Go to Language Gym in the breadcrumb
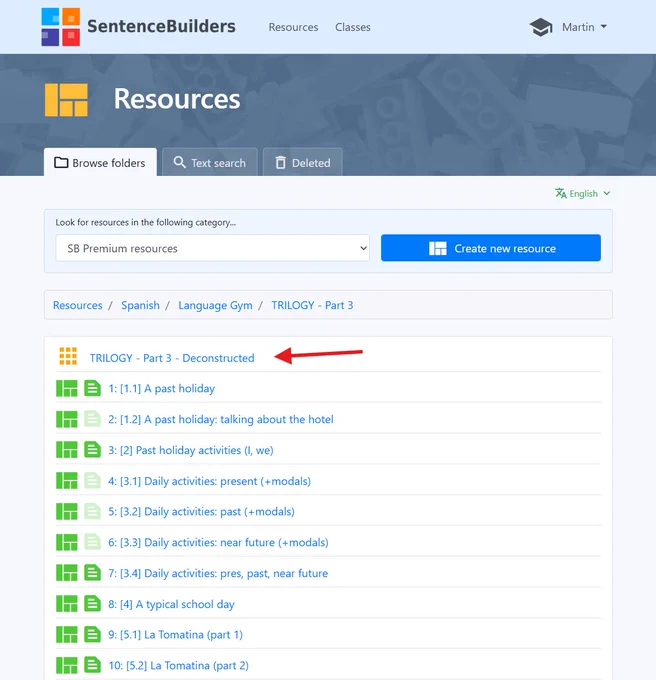656x680 pixels. point(215,305)
